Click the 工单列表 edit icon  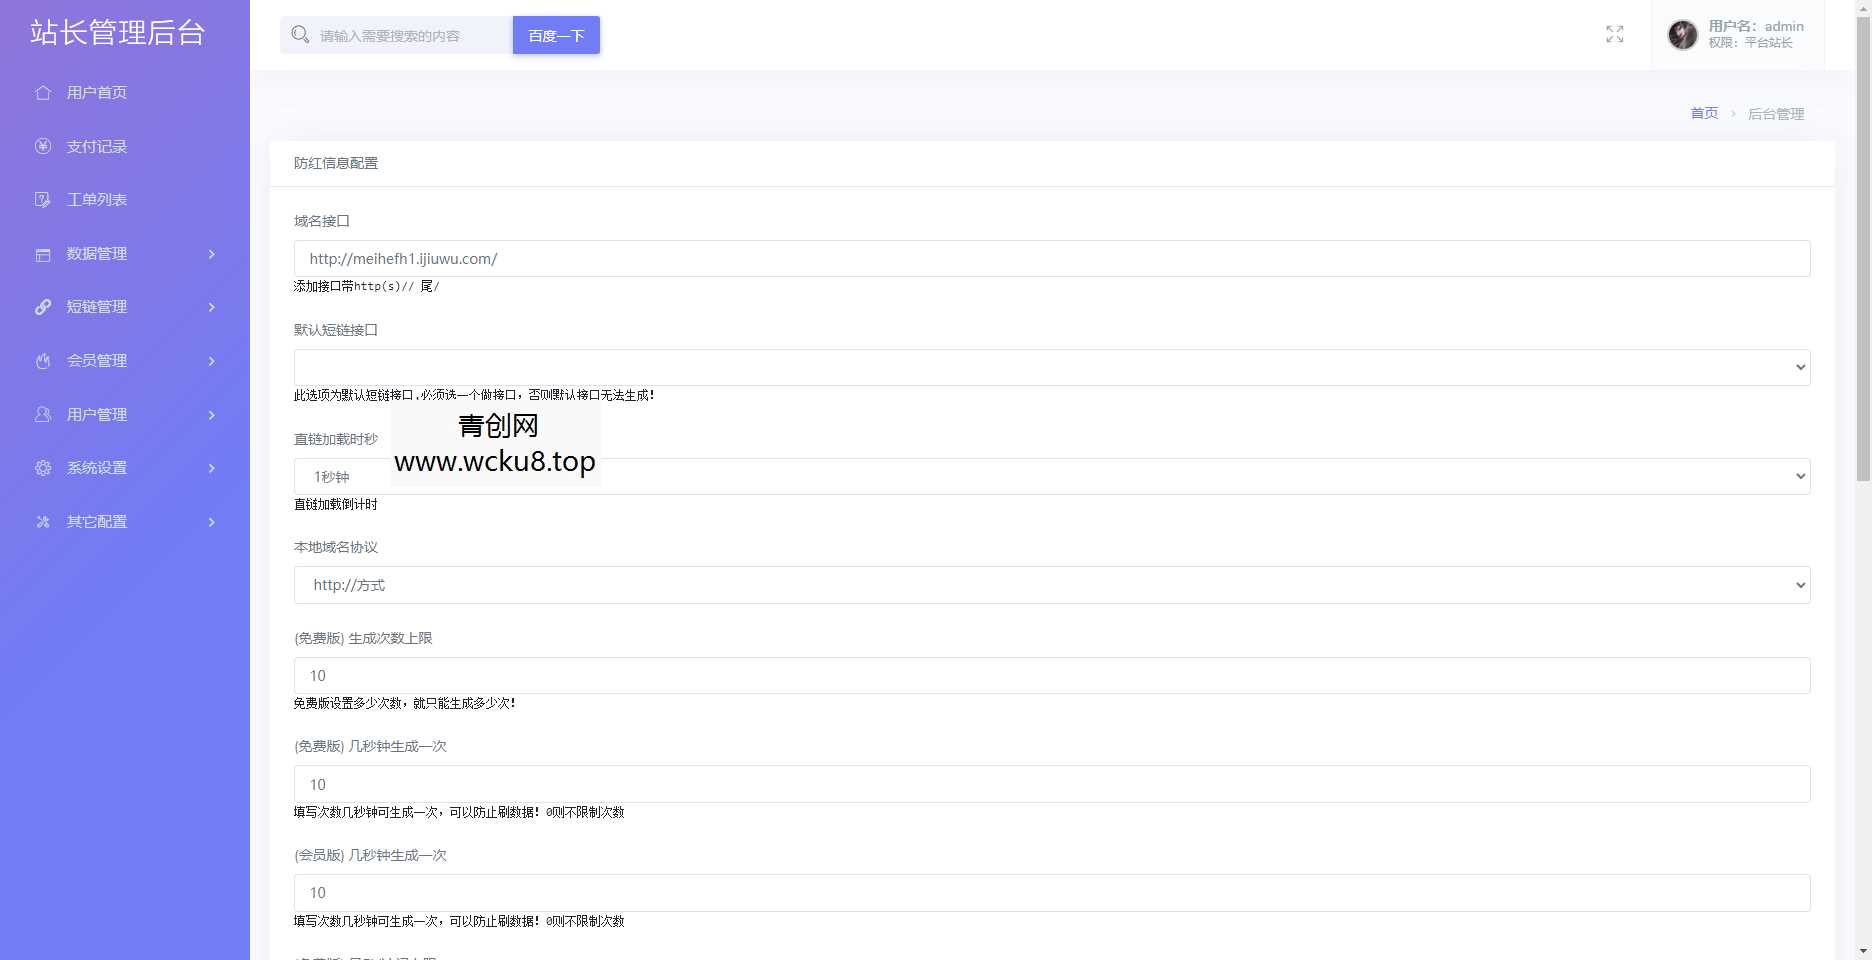[43, 200]
